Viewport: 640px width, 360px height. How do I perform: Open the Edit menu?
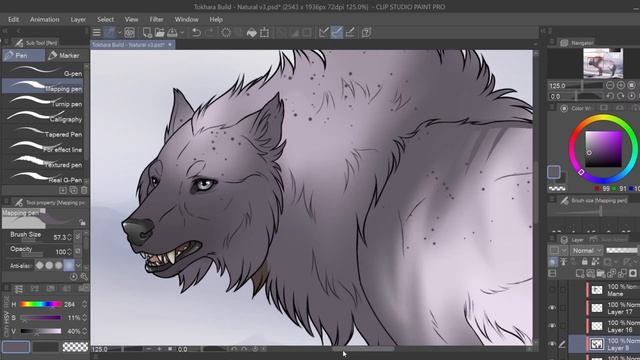click(x=13, y=20)
